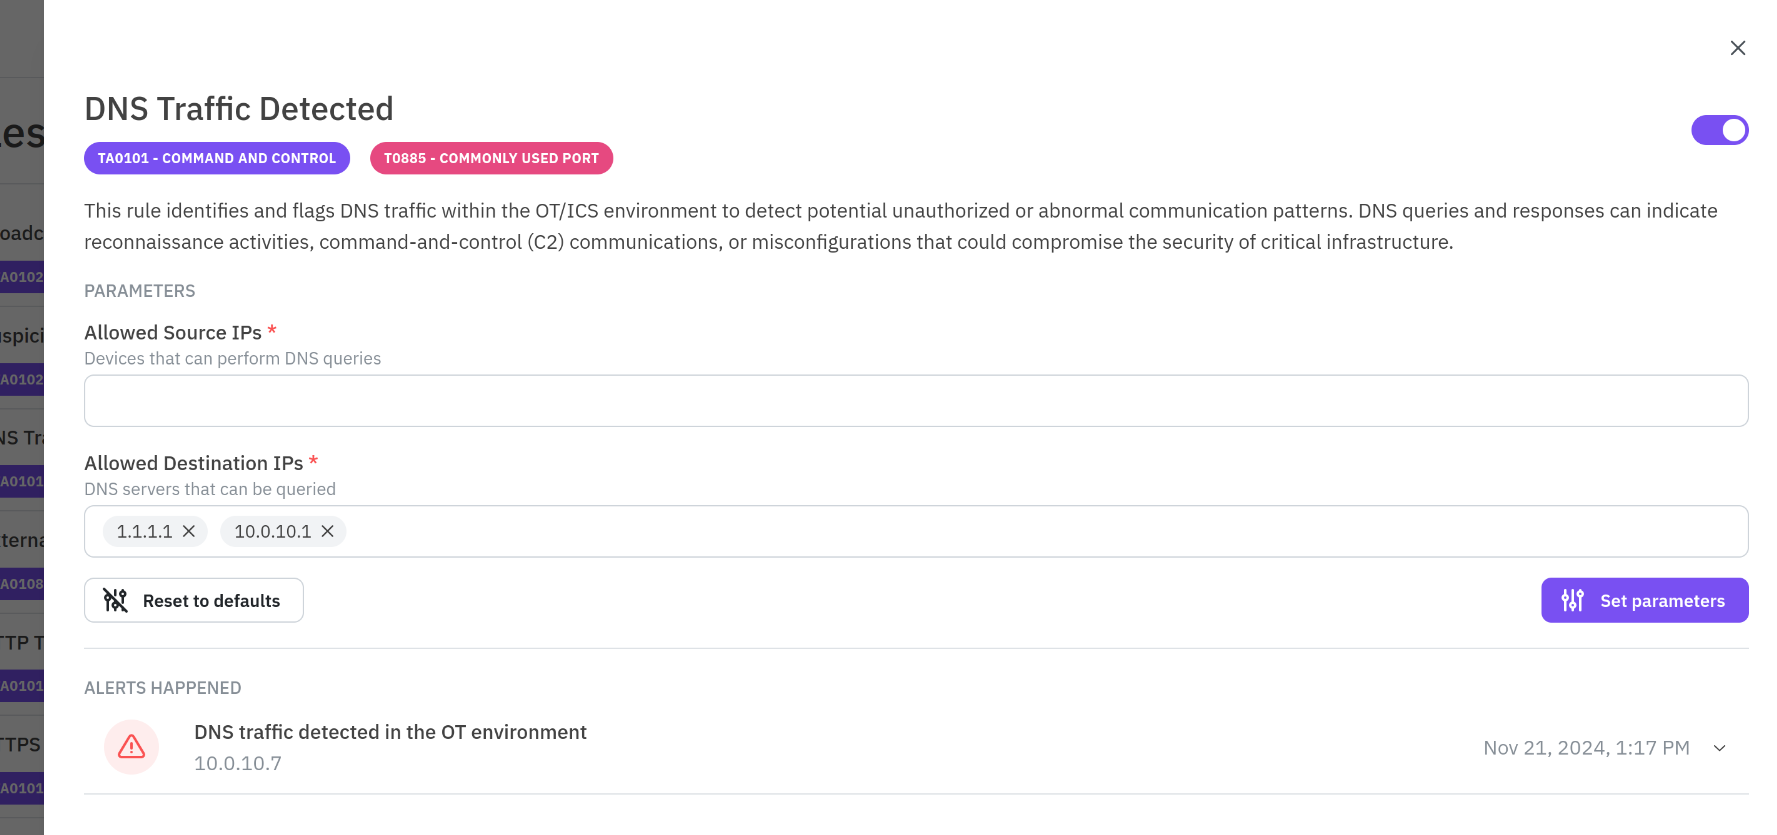
Task: Click the alert source IP 10.0.10.7
Action: pyautogui.click(x=238, y=763)
